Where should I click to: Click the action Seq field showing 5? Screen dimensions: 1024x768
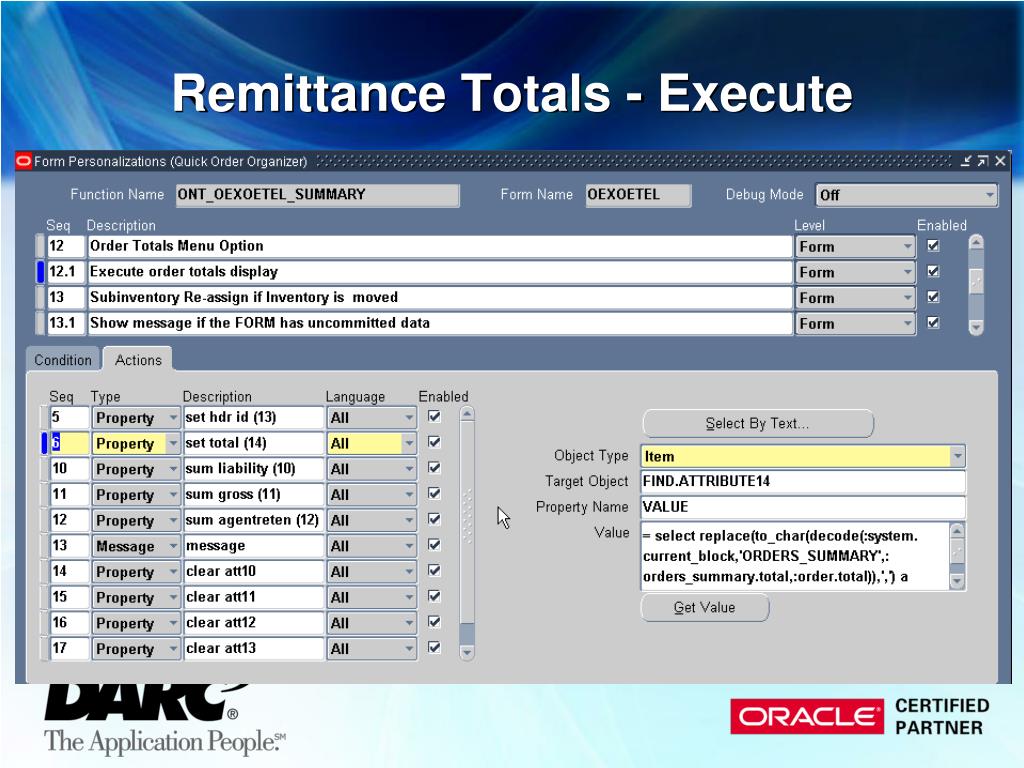tap(69, 417)
